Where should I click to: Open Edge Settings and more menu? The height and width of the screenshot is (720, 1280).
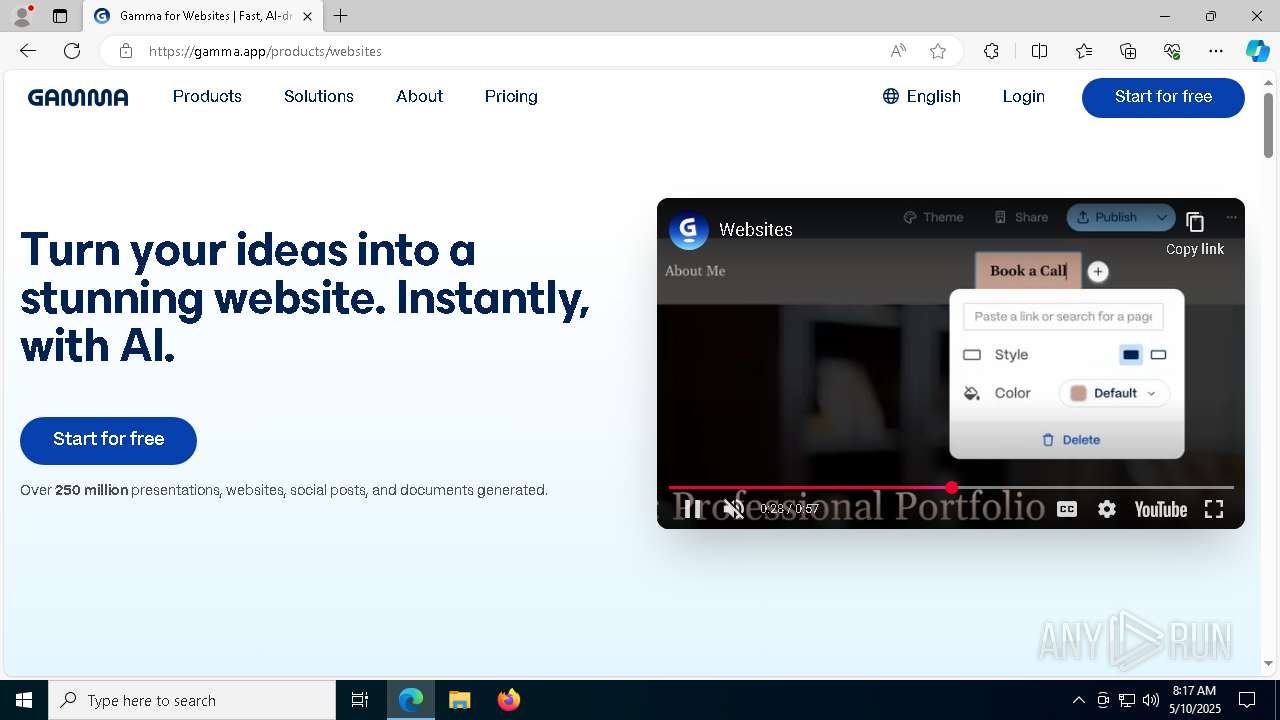(1216, 51)
